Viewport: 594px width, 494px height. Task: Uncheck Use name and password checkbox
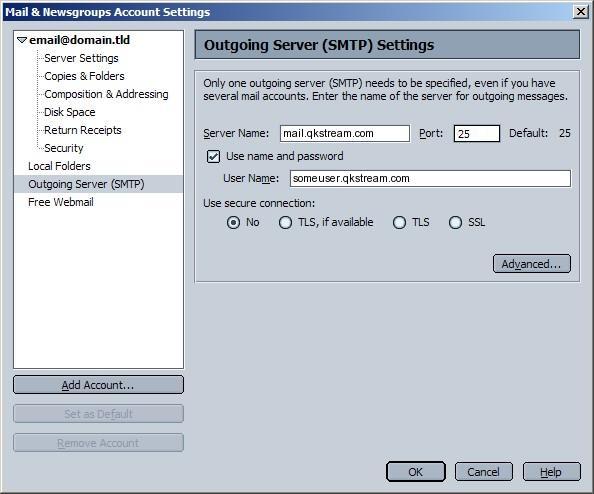pyautogui.click(x=213, y=156)
